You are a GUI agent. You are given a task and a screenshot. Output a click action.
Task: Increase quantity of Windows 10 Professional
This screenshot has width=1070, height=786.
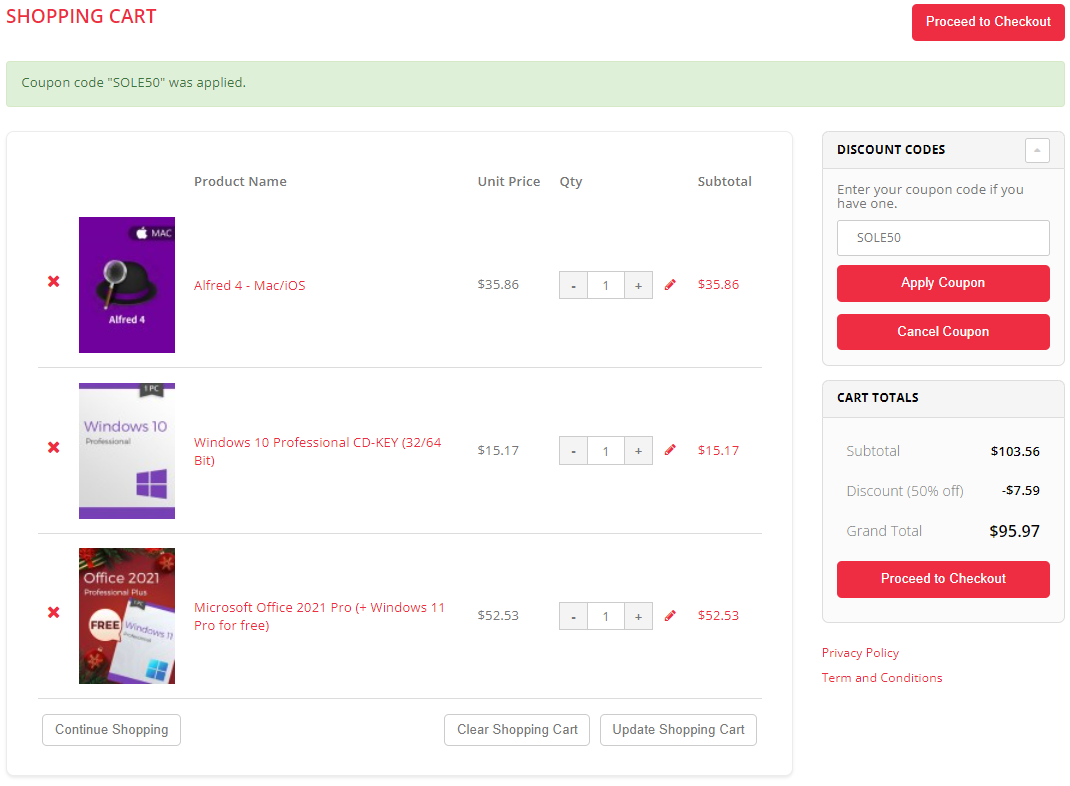(x=638, y=451)
